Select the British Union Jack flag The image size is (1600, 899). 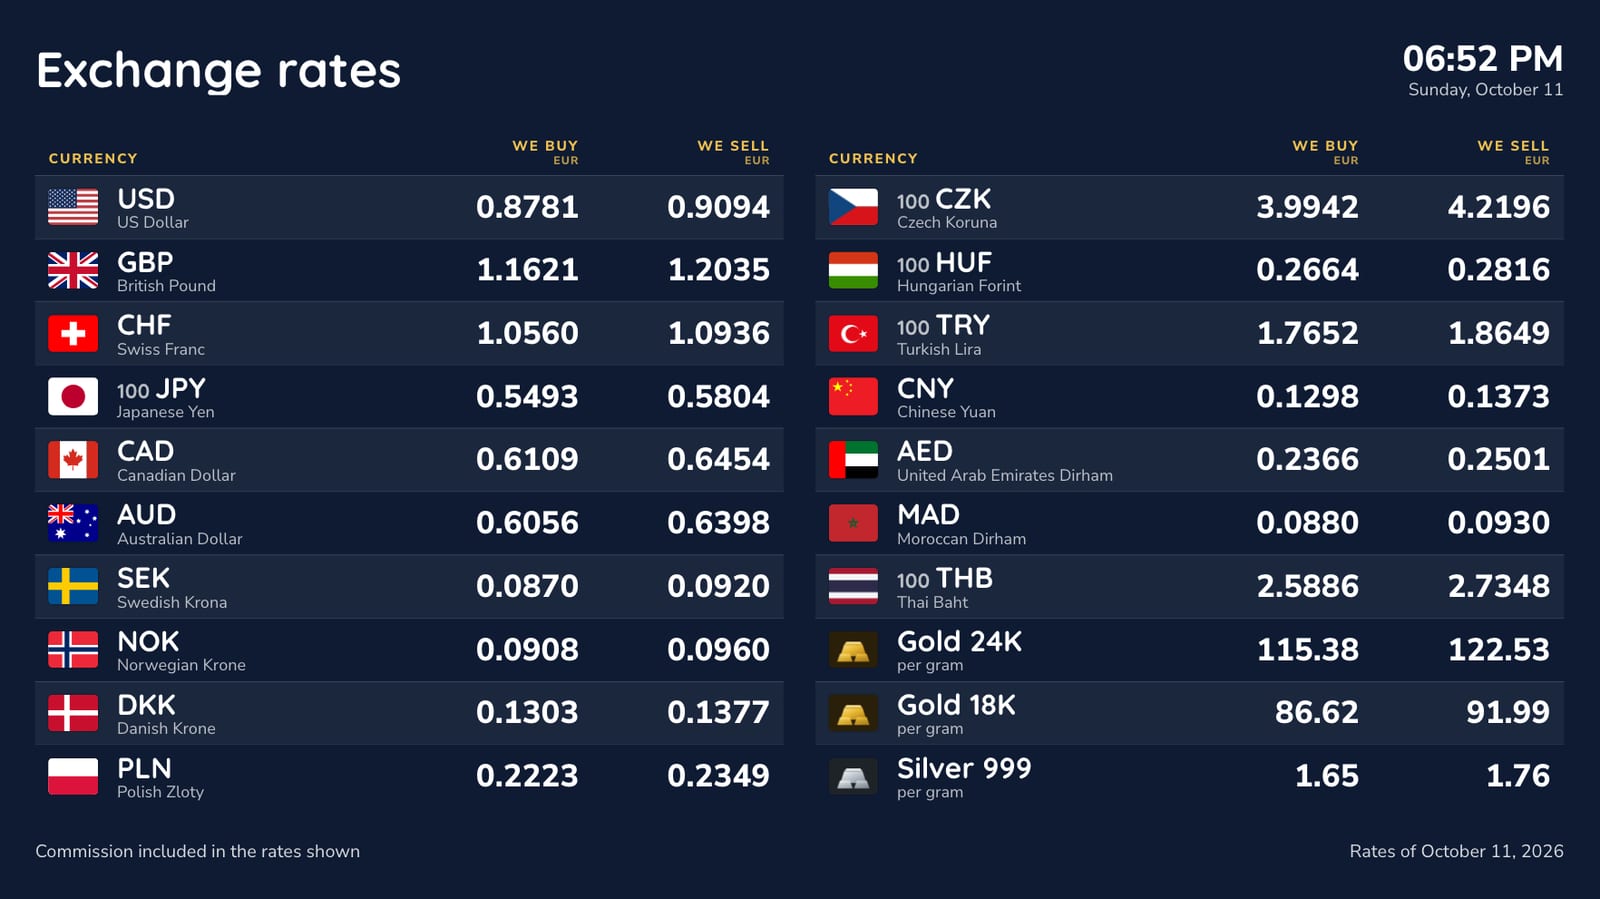point(73,270)
